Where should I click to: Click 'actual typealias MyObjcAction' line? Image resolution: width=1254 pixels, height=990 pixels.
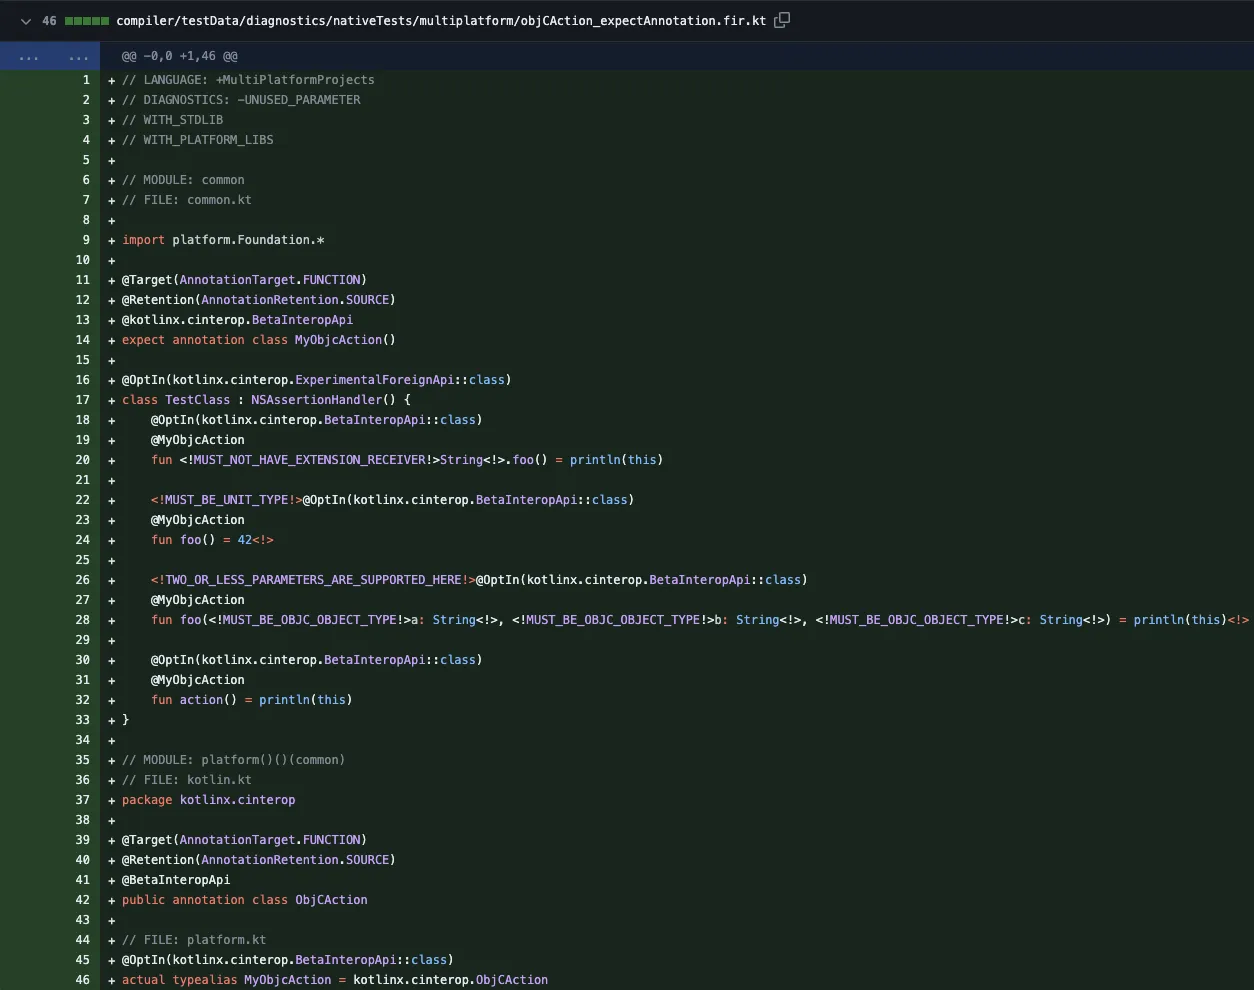pyautogui.click(x=335, y=980)
